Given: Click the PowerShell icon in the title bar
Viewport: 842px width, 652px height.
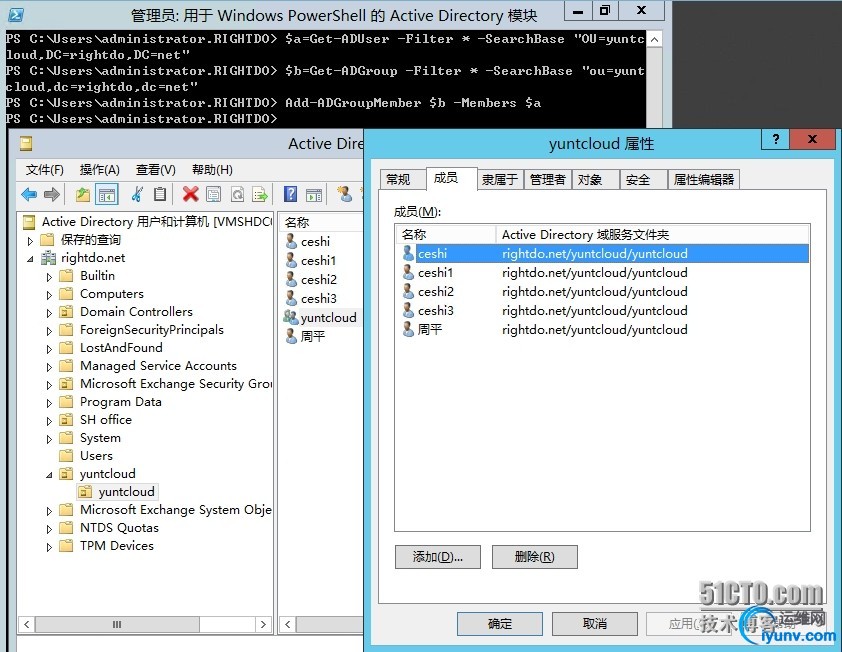Looking at the screenshot, I should [x=16, y=15].
